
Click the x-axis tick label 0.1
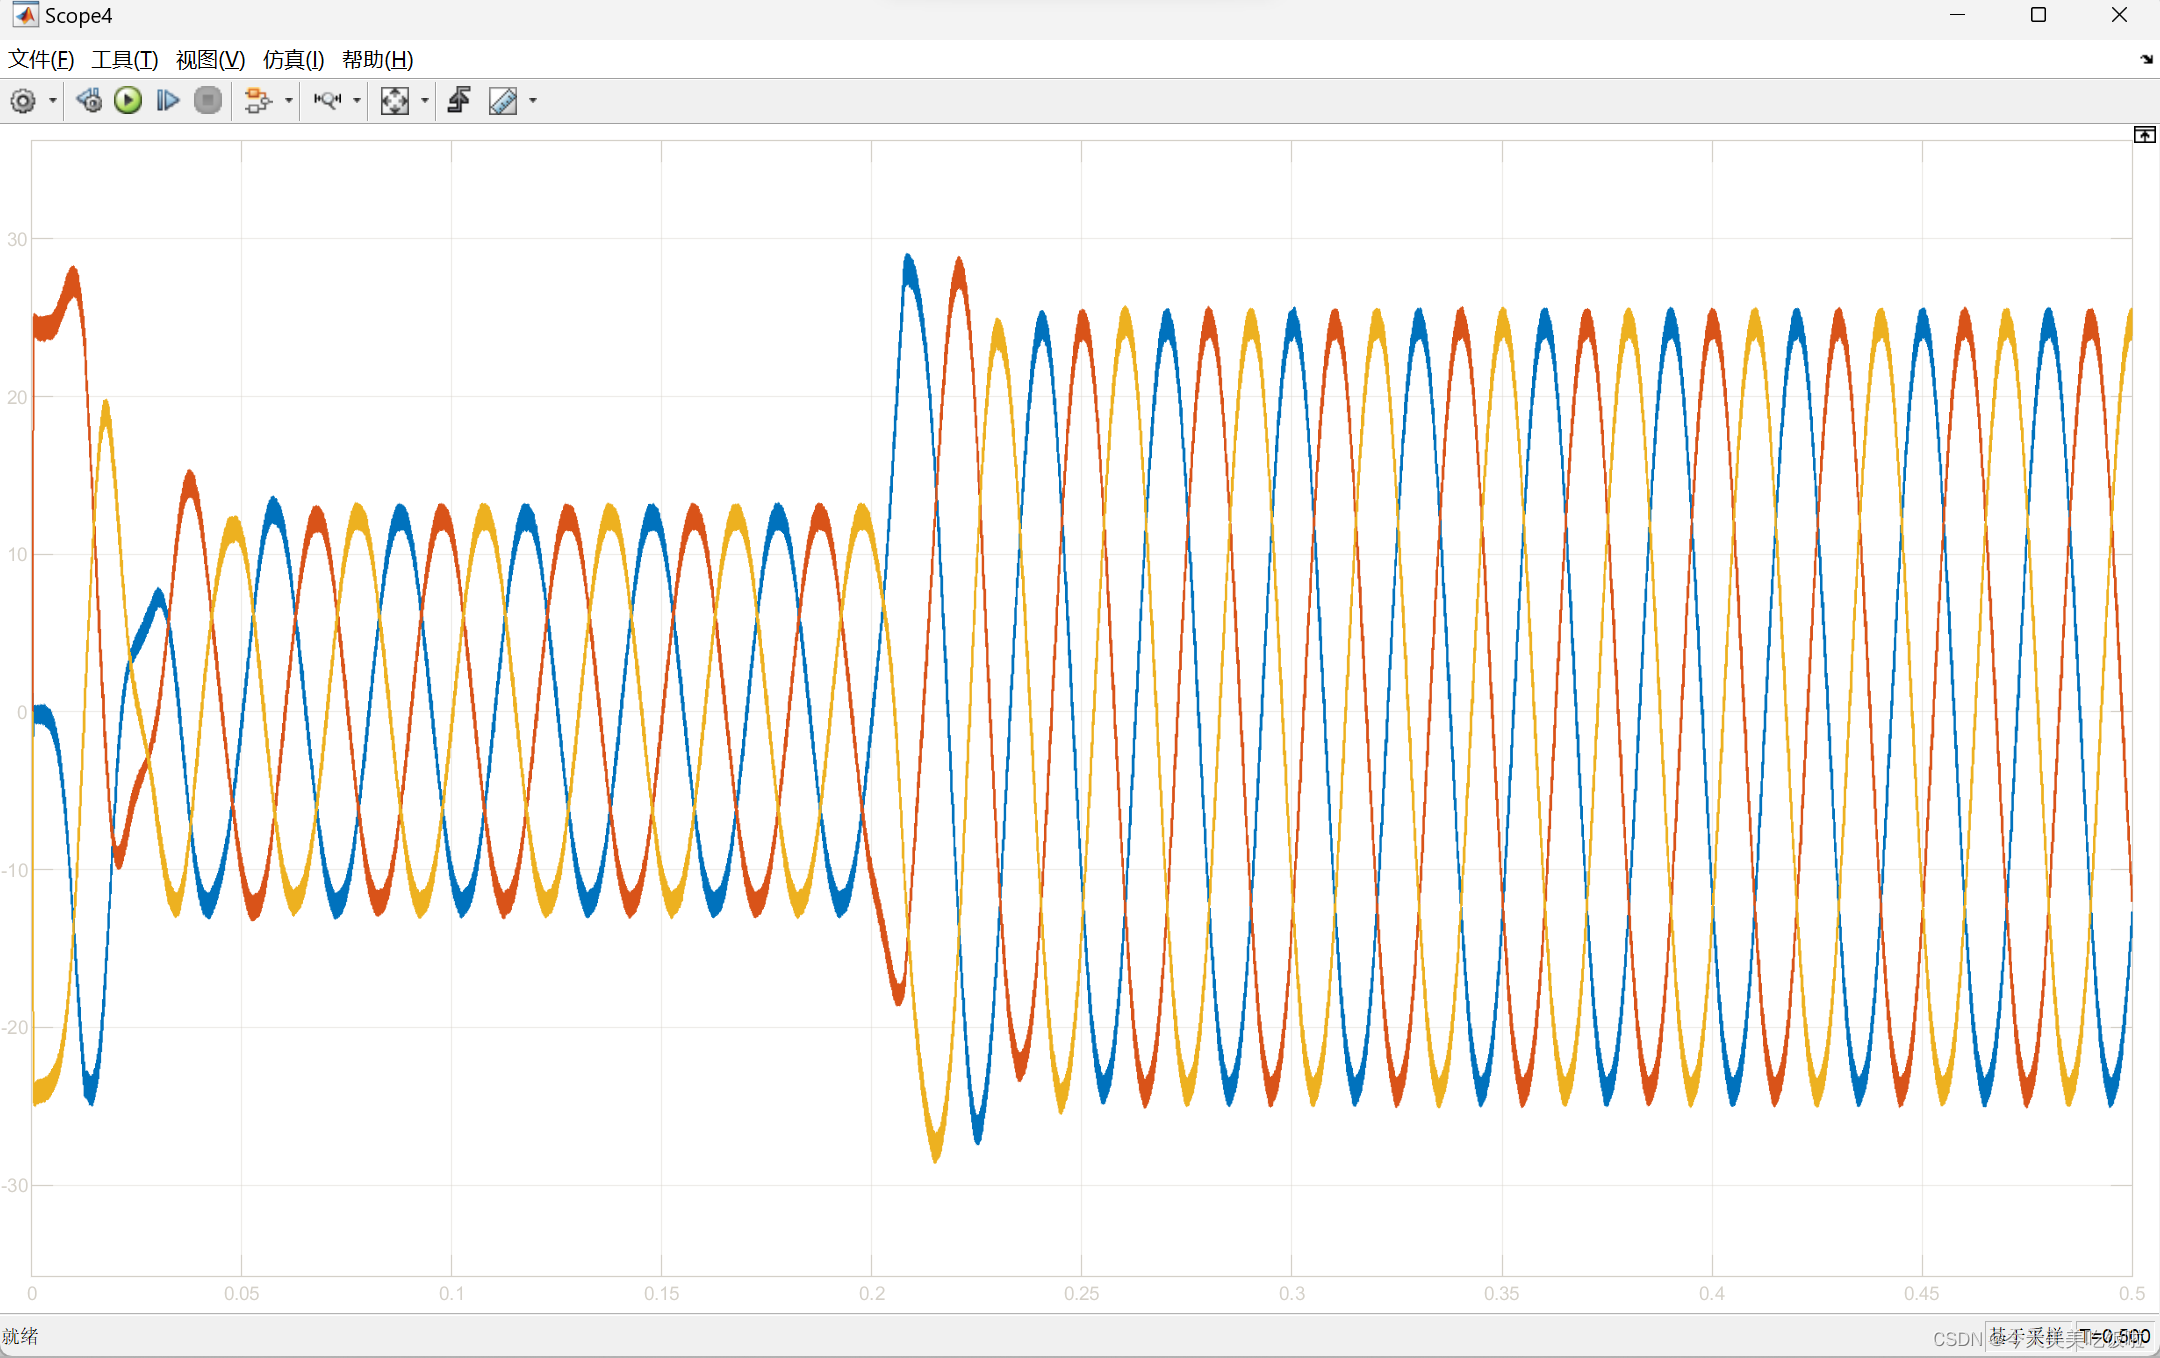pyautogui.click(x=451, y=1294)
